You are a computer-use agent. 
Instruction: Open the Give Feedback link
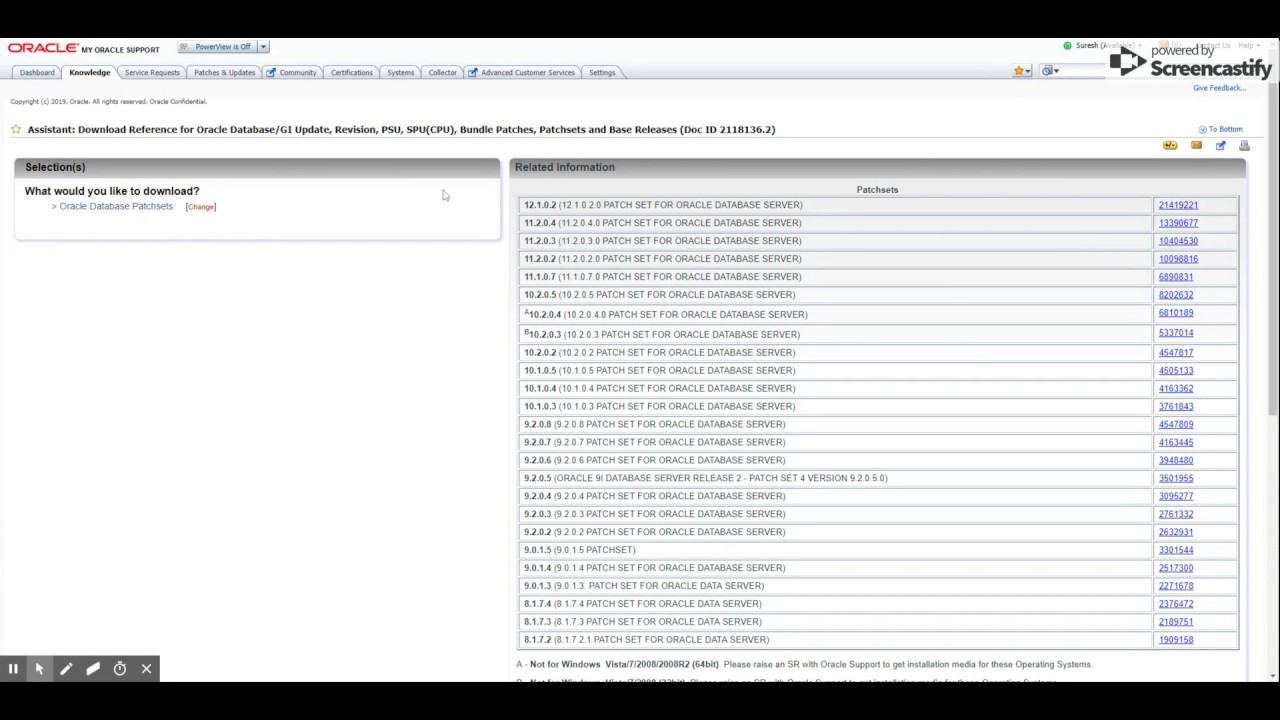click(1219, 88)
